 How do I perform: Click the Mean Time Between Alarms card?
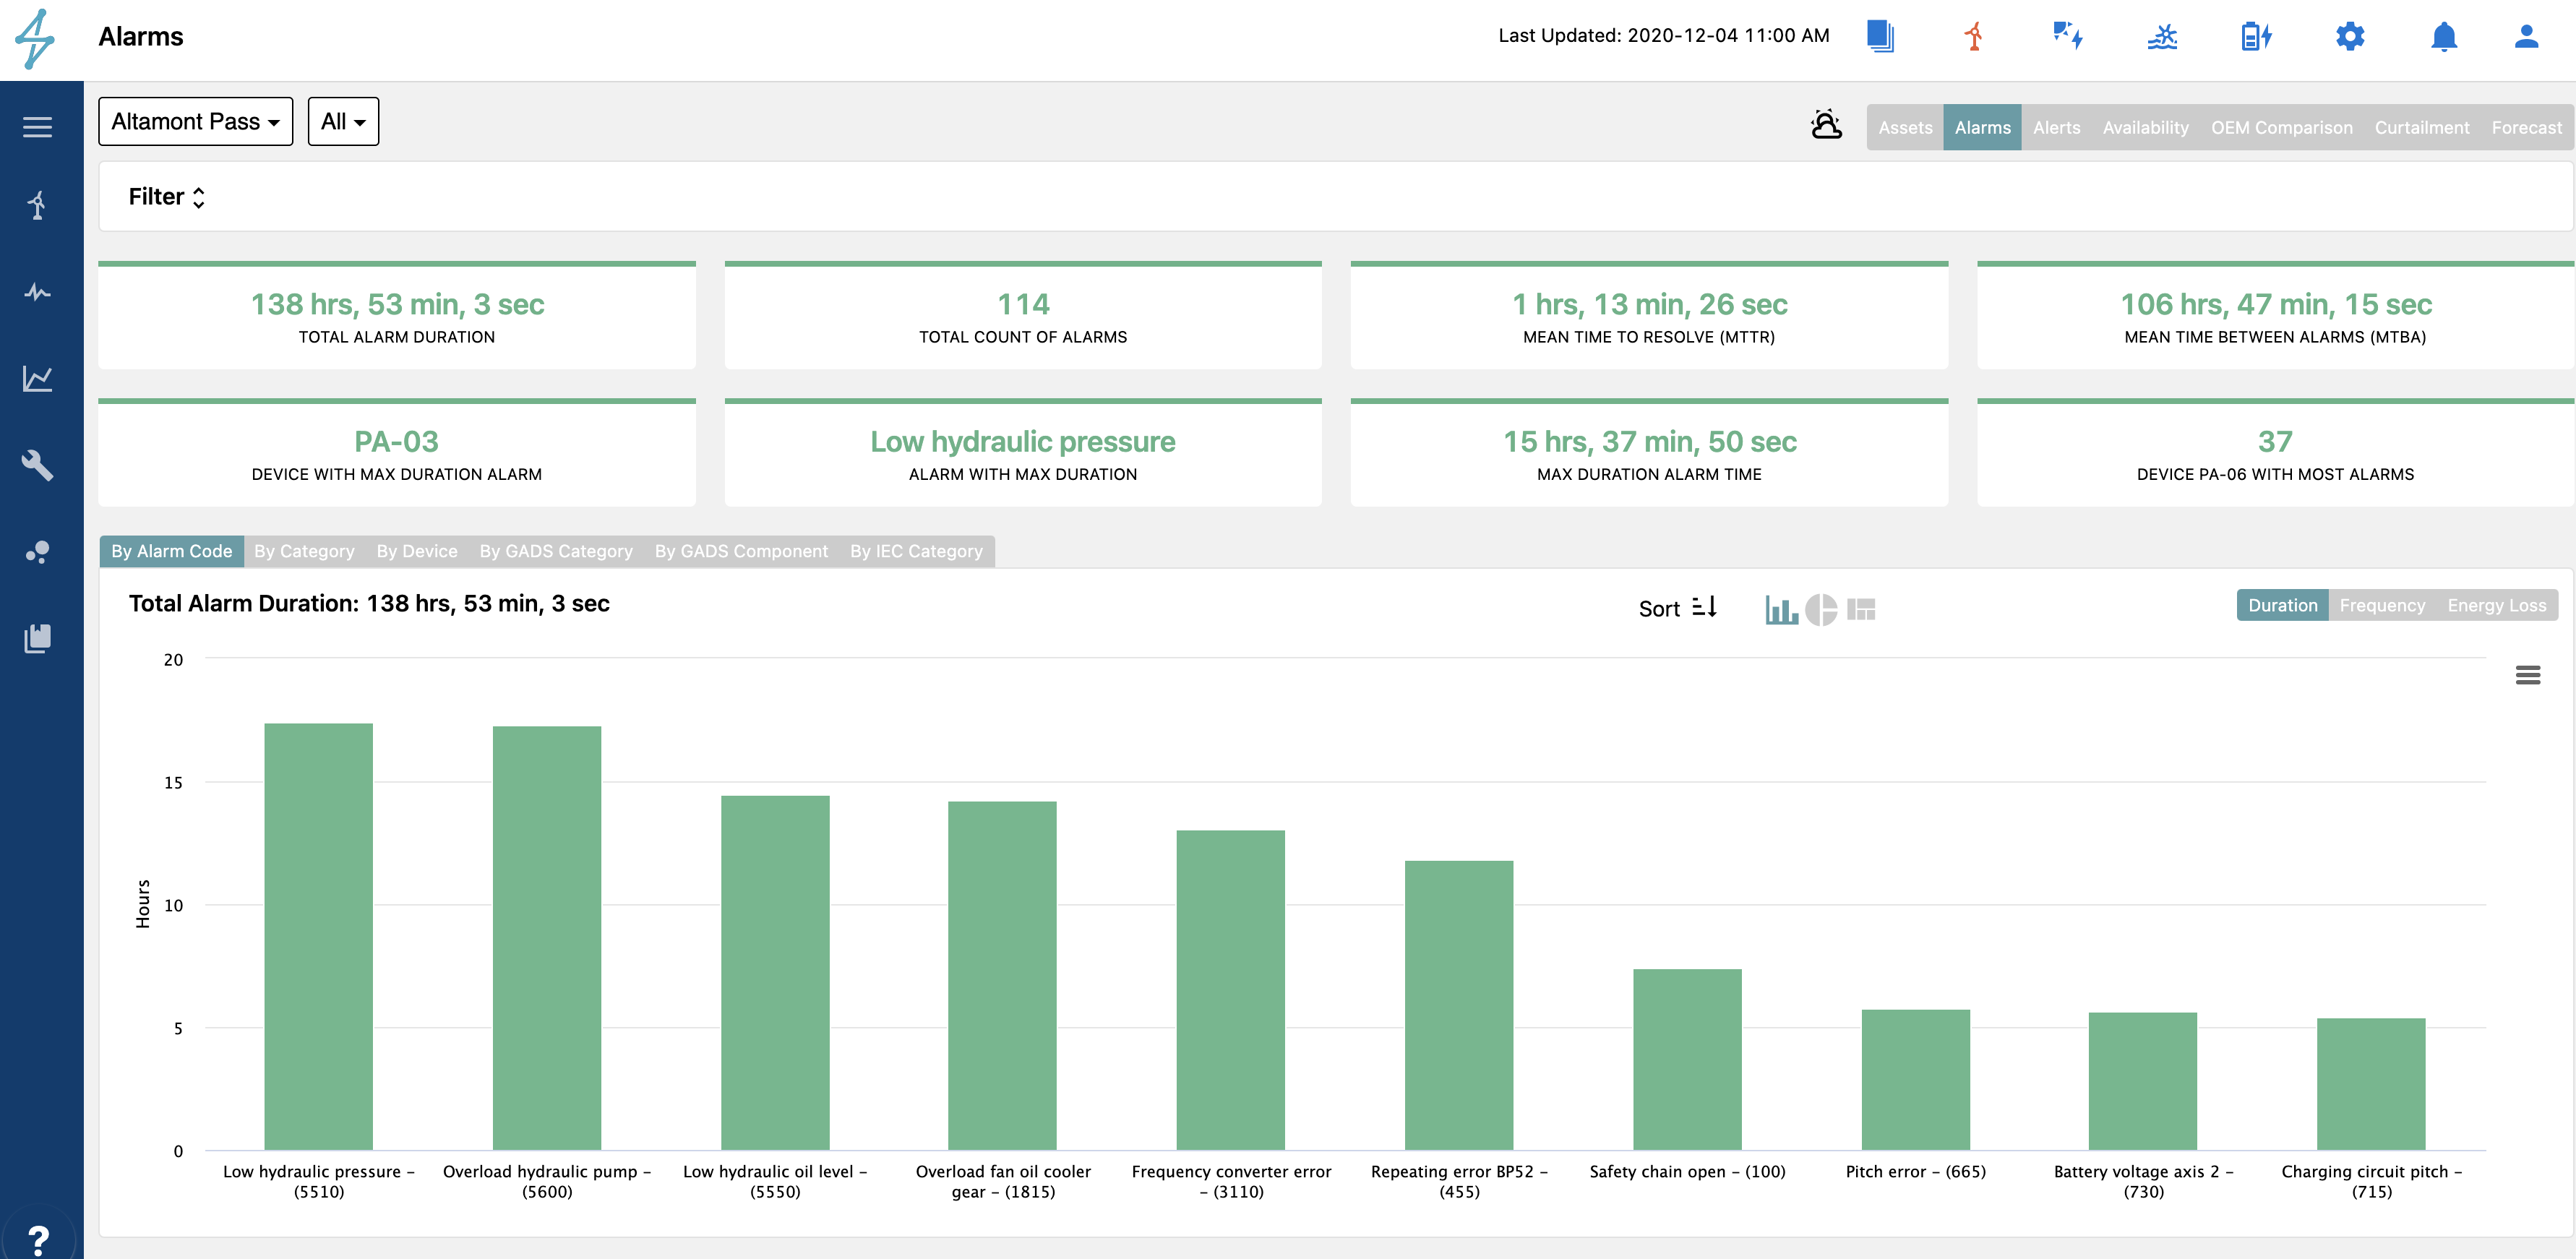click(2275, 316)
